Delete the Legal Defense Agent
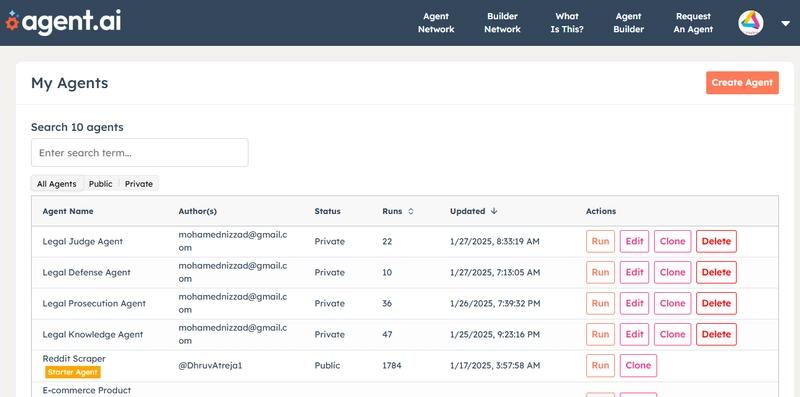 coord(716,272)
